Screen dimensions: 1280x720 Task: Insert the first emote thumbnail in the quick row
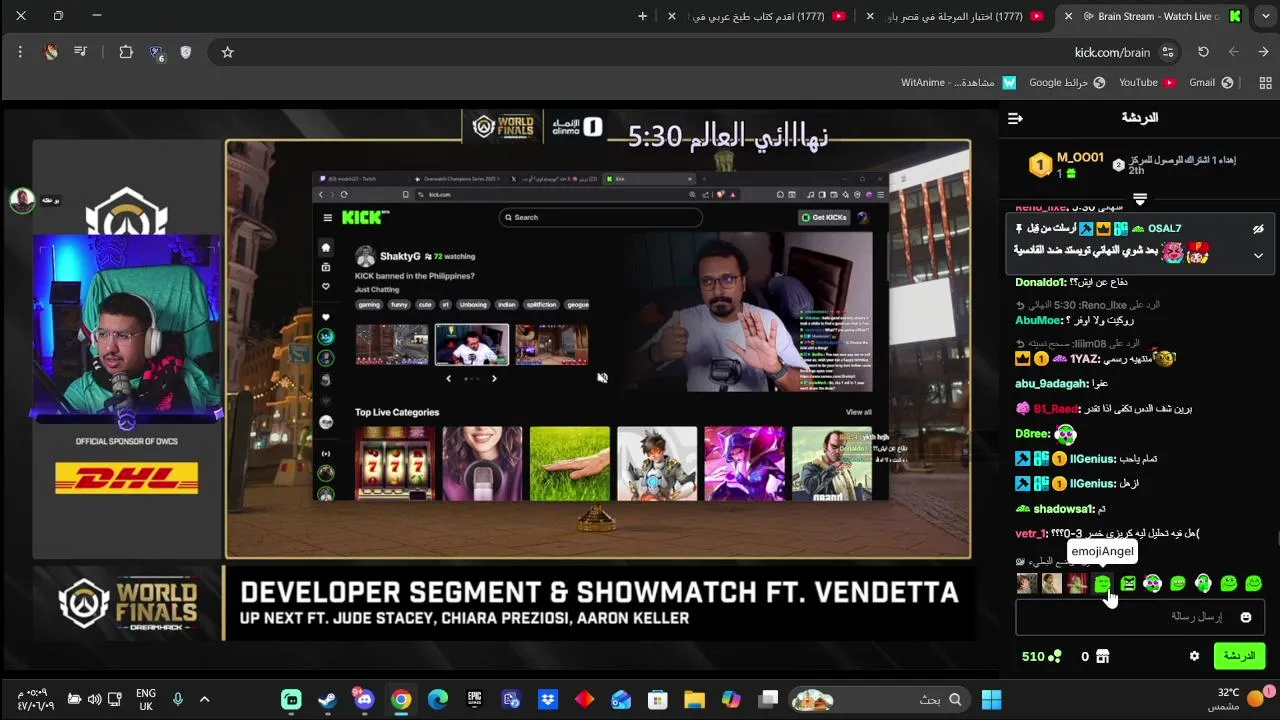(1026, 583)
